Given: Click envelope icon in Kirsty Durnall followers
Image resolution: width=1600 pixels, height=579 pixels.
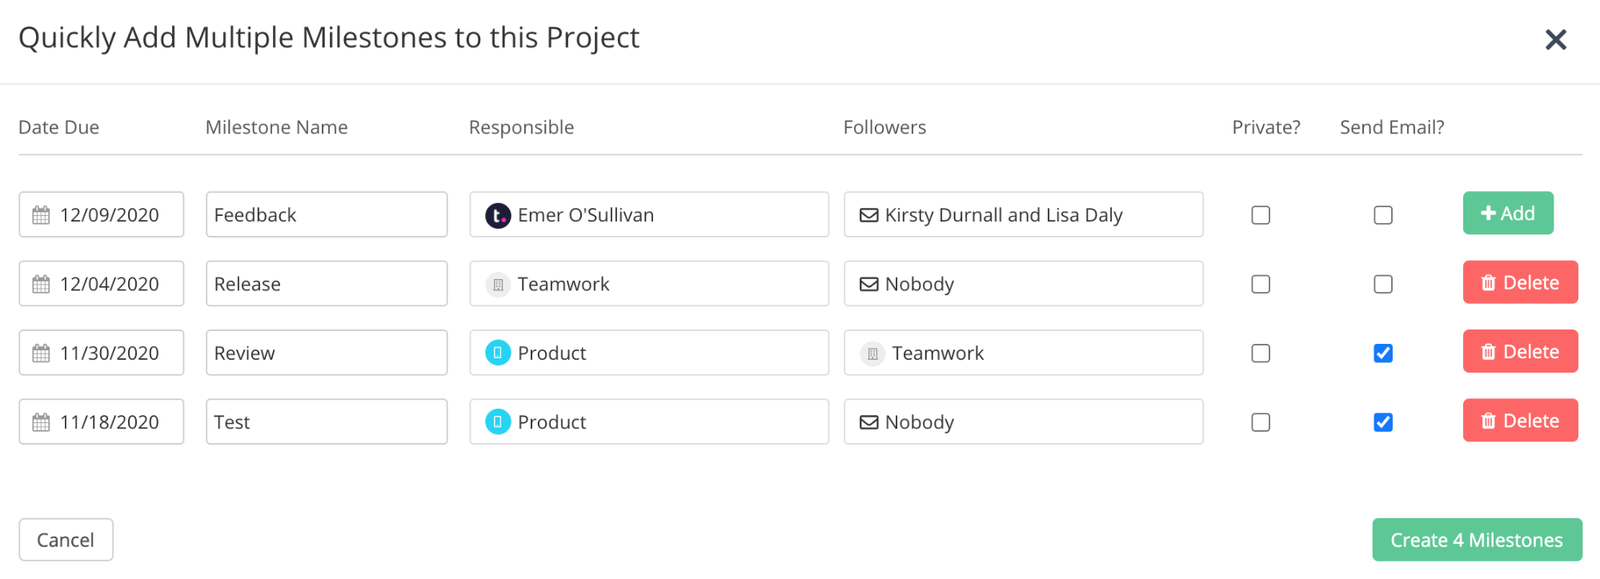Looking at the screenshot, I should (x=869, y=215).
